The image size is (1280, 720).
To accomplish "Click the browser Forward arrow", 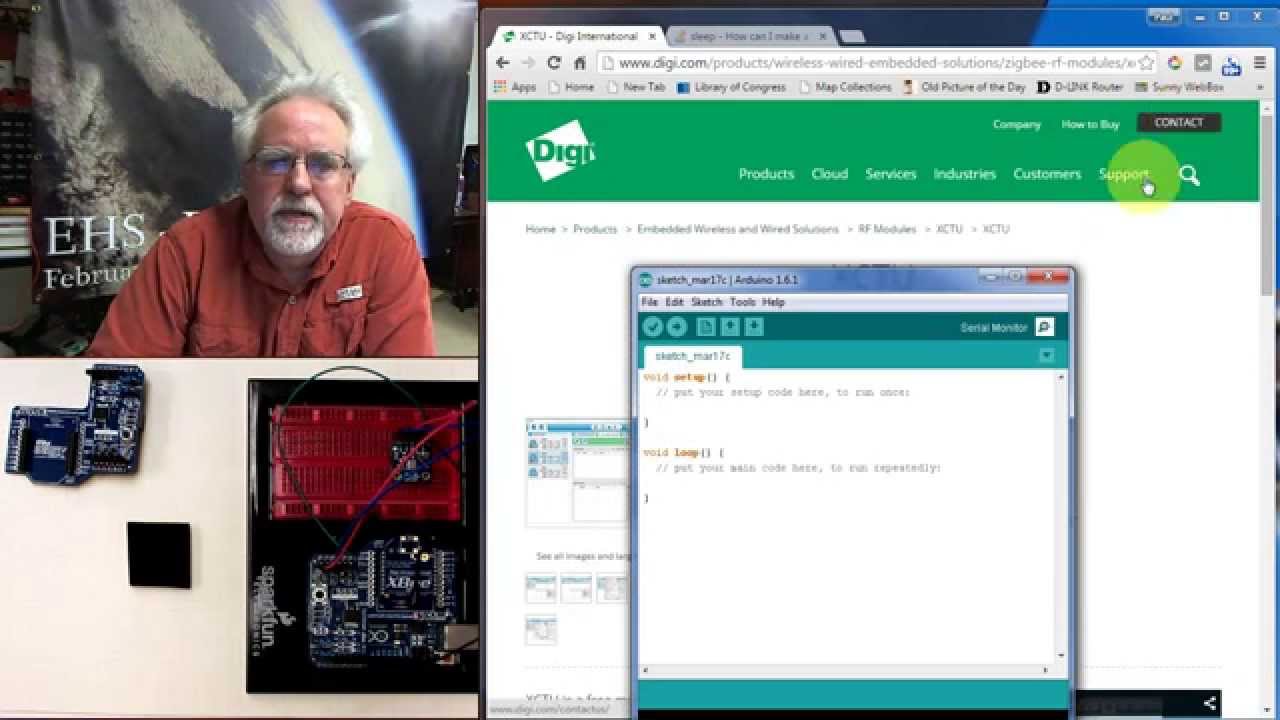I will tap(528, 63).
